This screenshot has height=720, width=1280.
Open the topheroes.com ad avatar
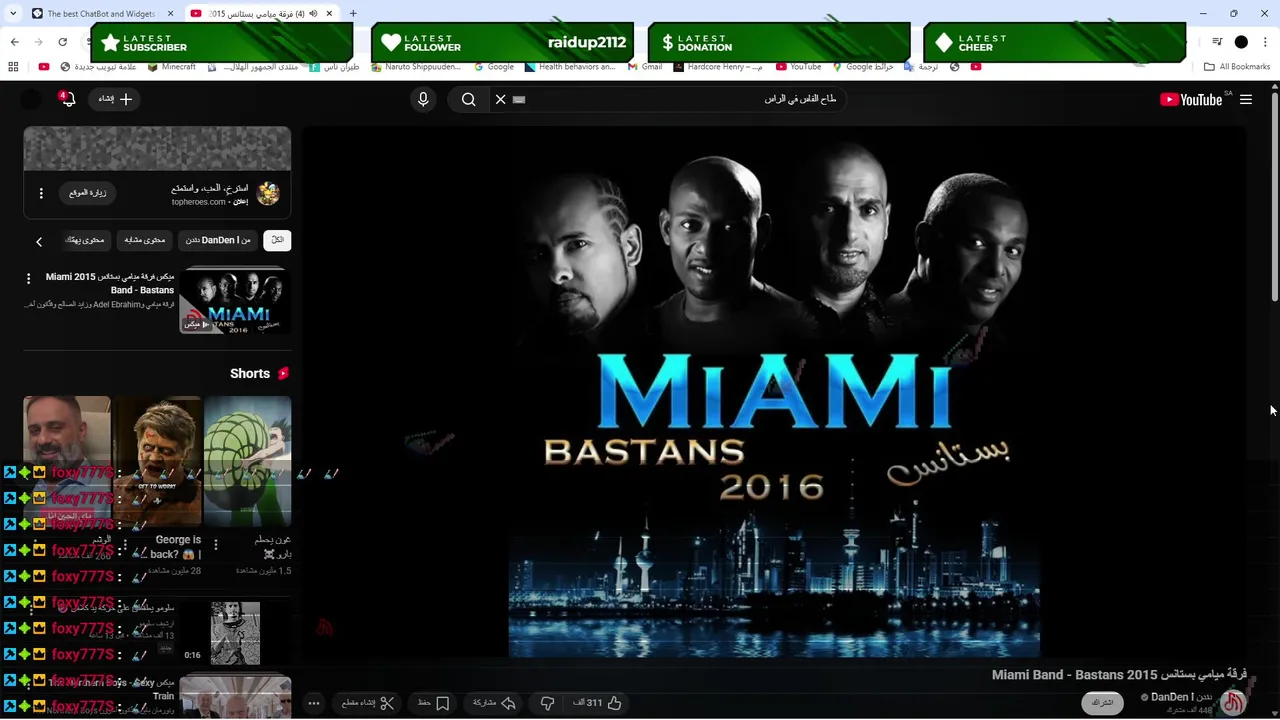268,193
